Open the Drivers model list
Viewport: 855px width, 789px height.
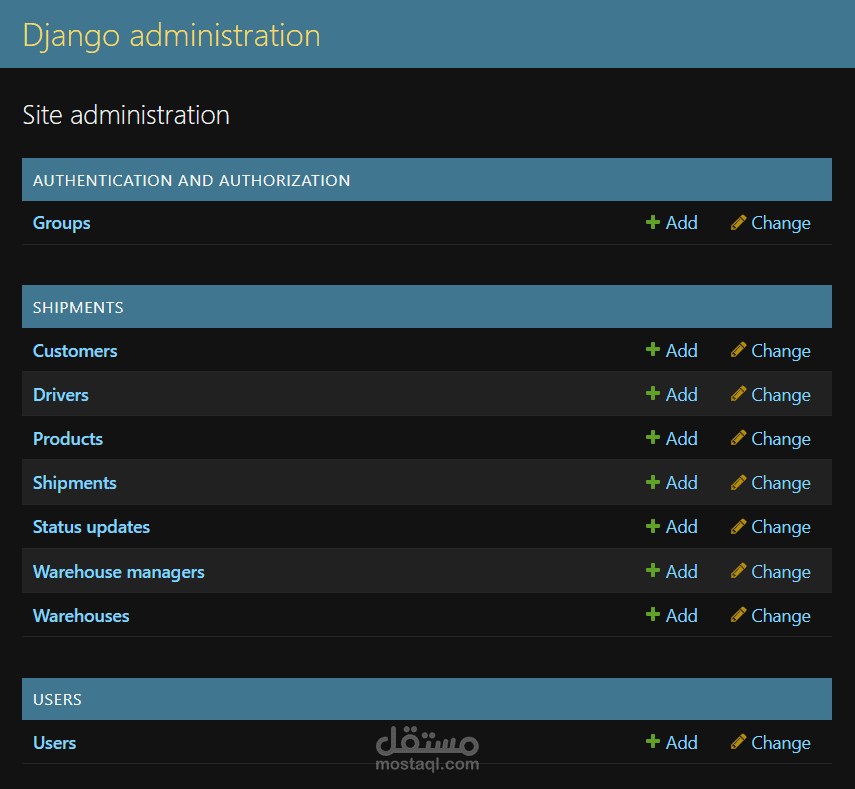click(61, 395)
